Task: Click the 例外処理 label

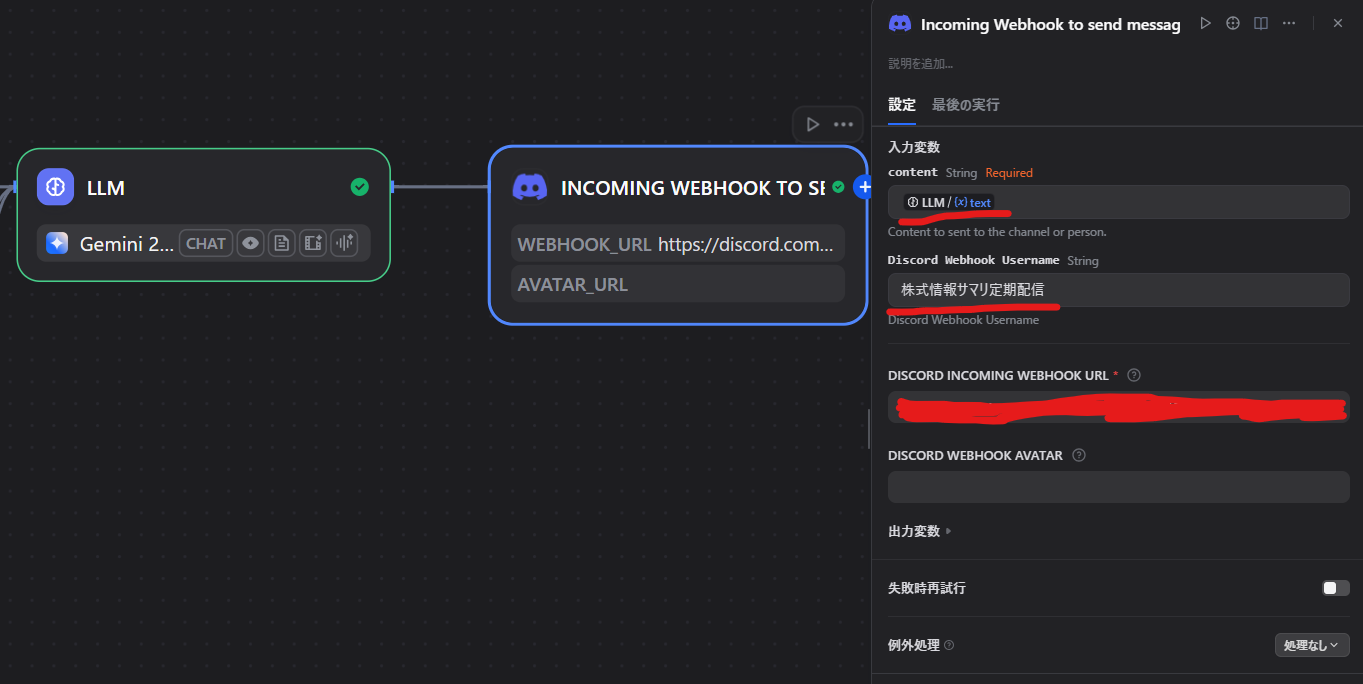Action: click(914, 645)
